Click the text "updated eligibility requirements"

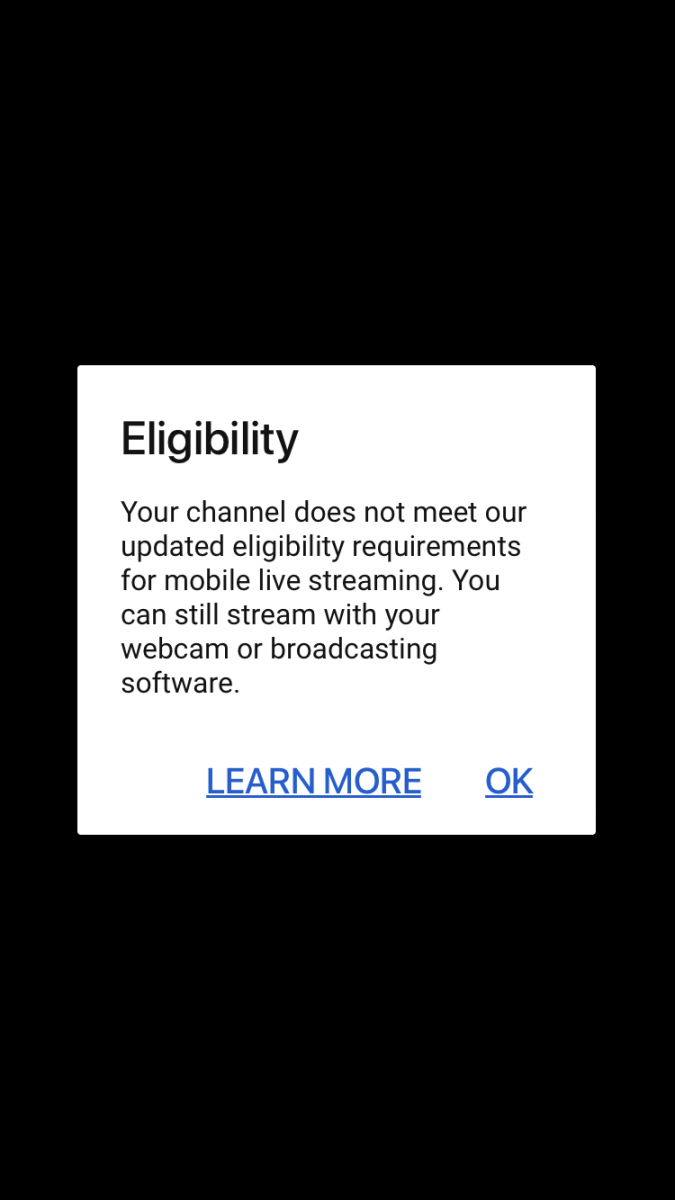[x=321, y=547]
